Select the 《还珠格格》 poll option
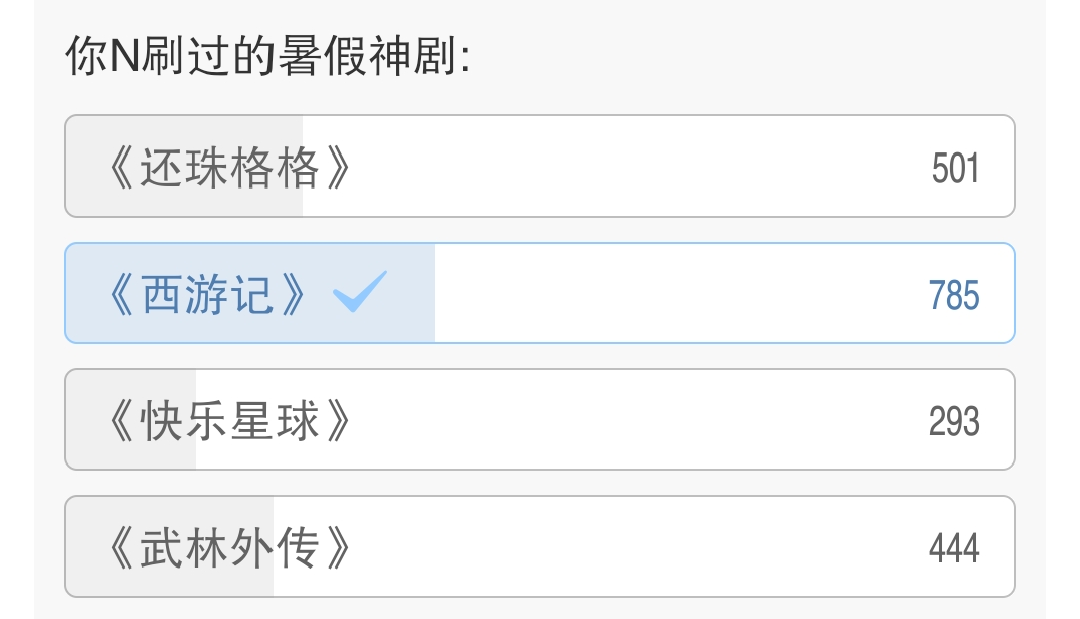The image size is (1080, 619). 230,168
